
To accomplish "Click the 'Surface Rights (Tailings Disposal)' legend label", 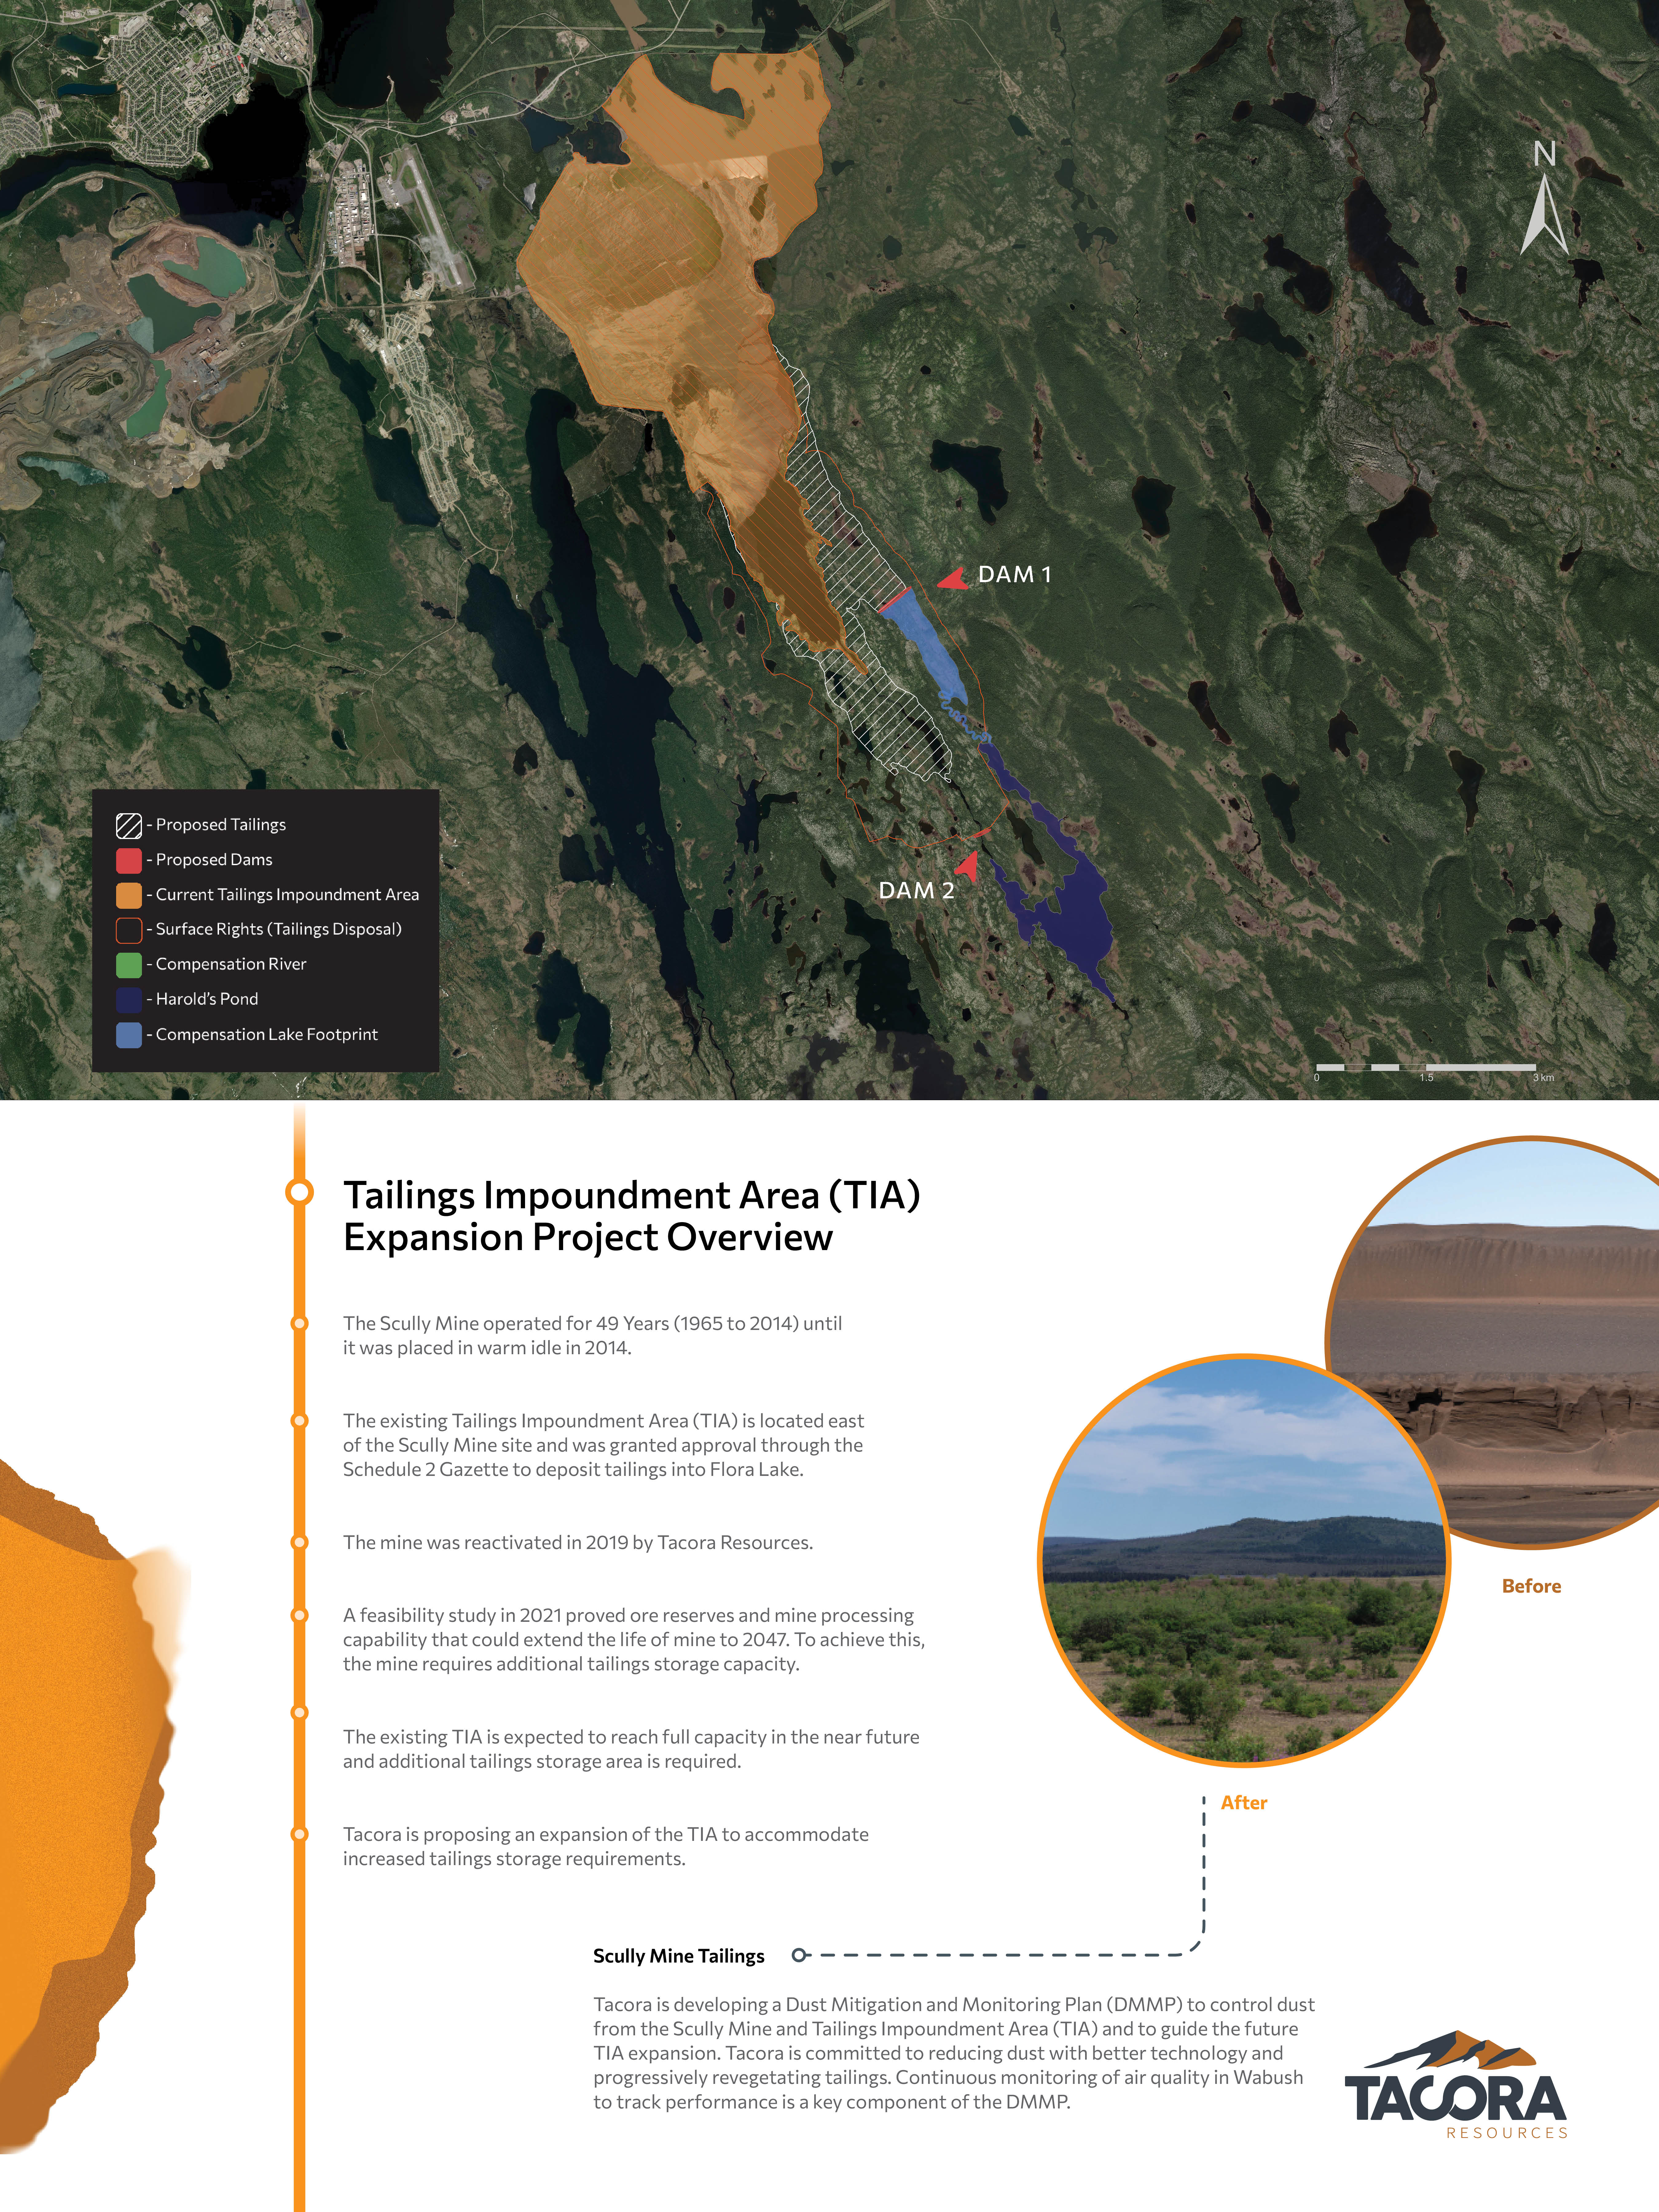I will 279,930.
